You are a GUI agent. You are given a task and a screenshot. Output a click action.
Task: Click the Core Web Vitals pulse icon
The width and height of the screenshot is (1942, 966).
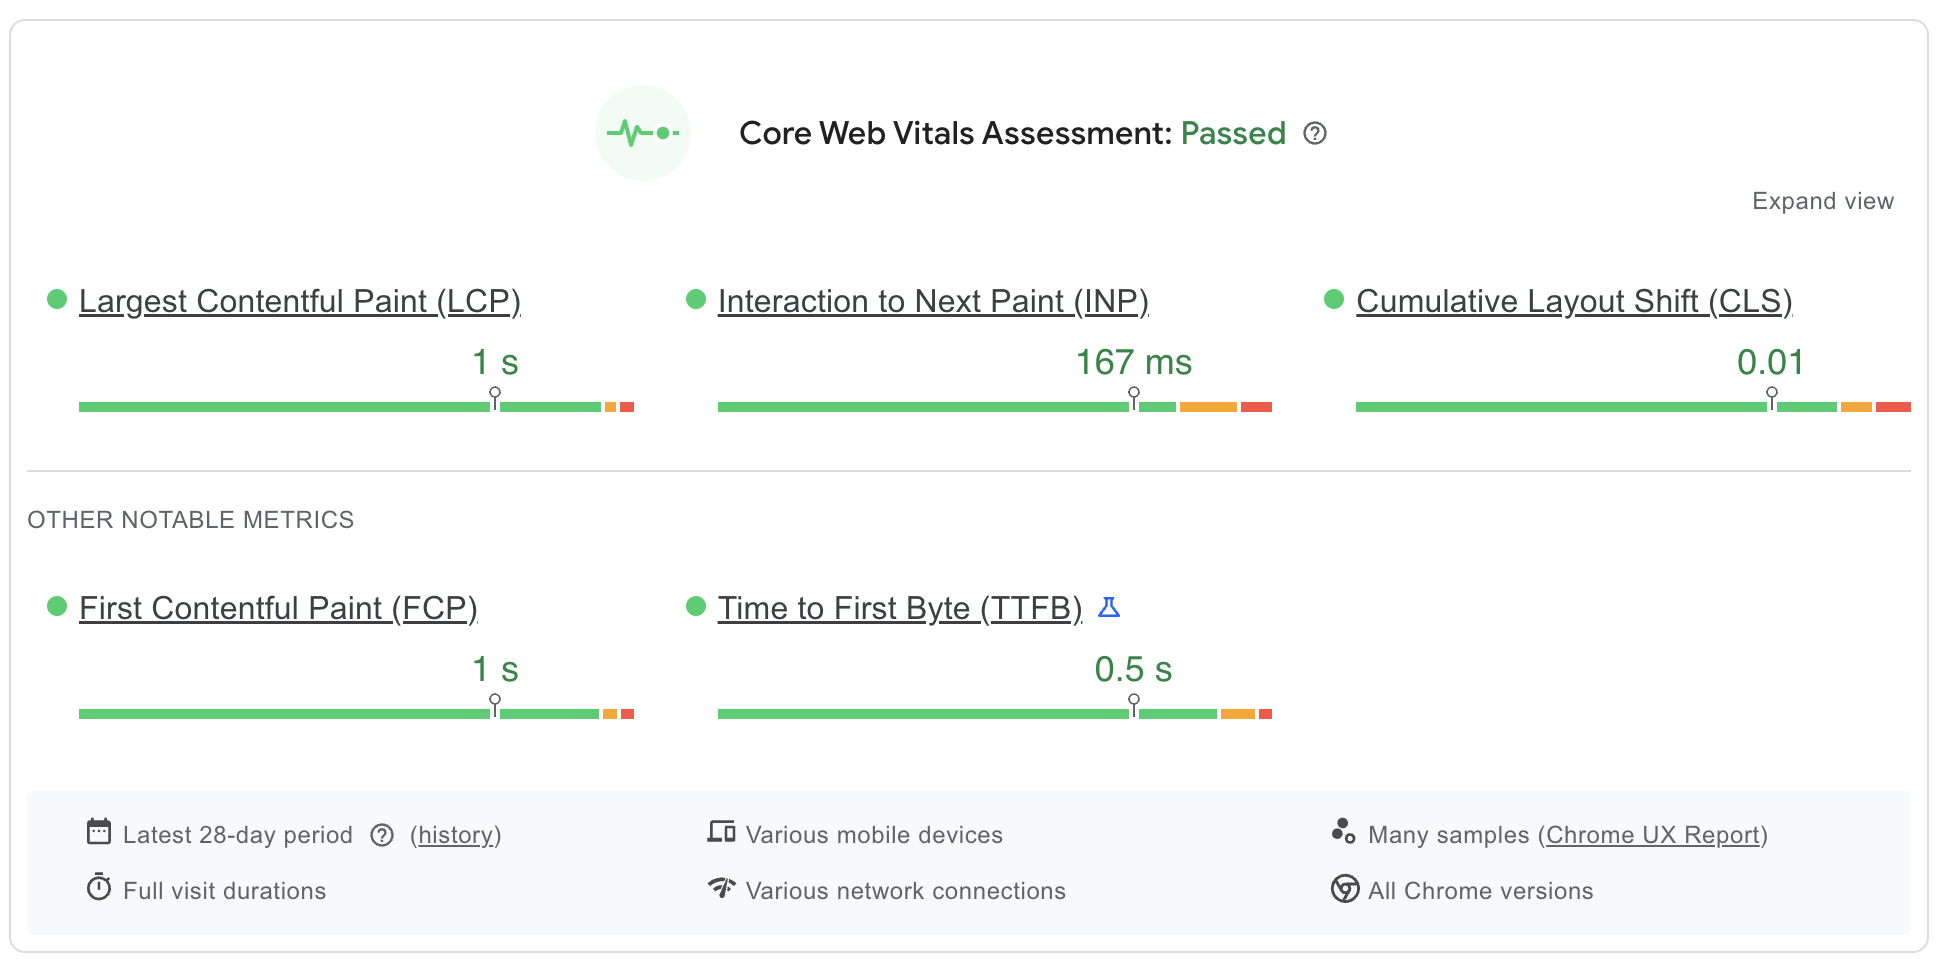point(642,133)
